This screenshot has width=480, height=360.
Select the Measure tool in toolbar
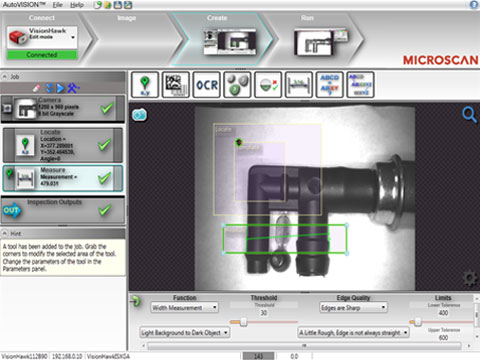[x=299, y=85]
